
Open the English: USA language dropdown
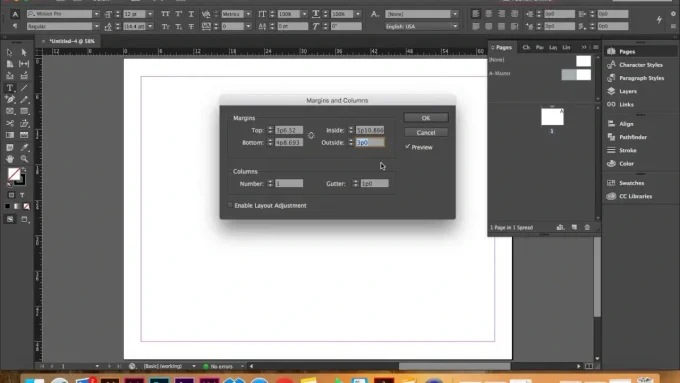pyautogui.click(x=421, y=26)
